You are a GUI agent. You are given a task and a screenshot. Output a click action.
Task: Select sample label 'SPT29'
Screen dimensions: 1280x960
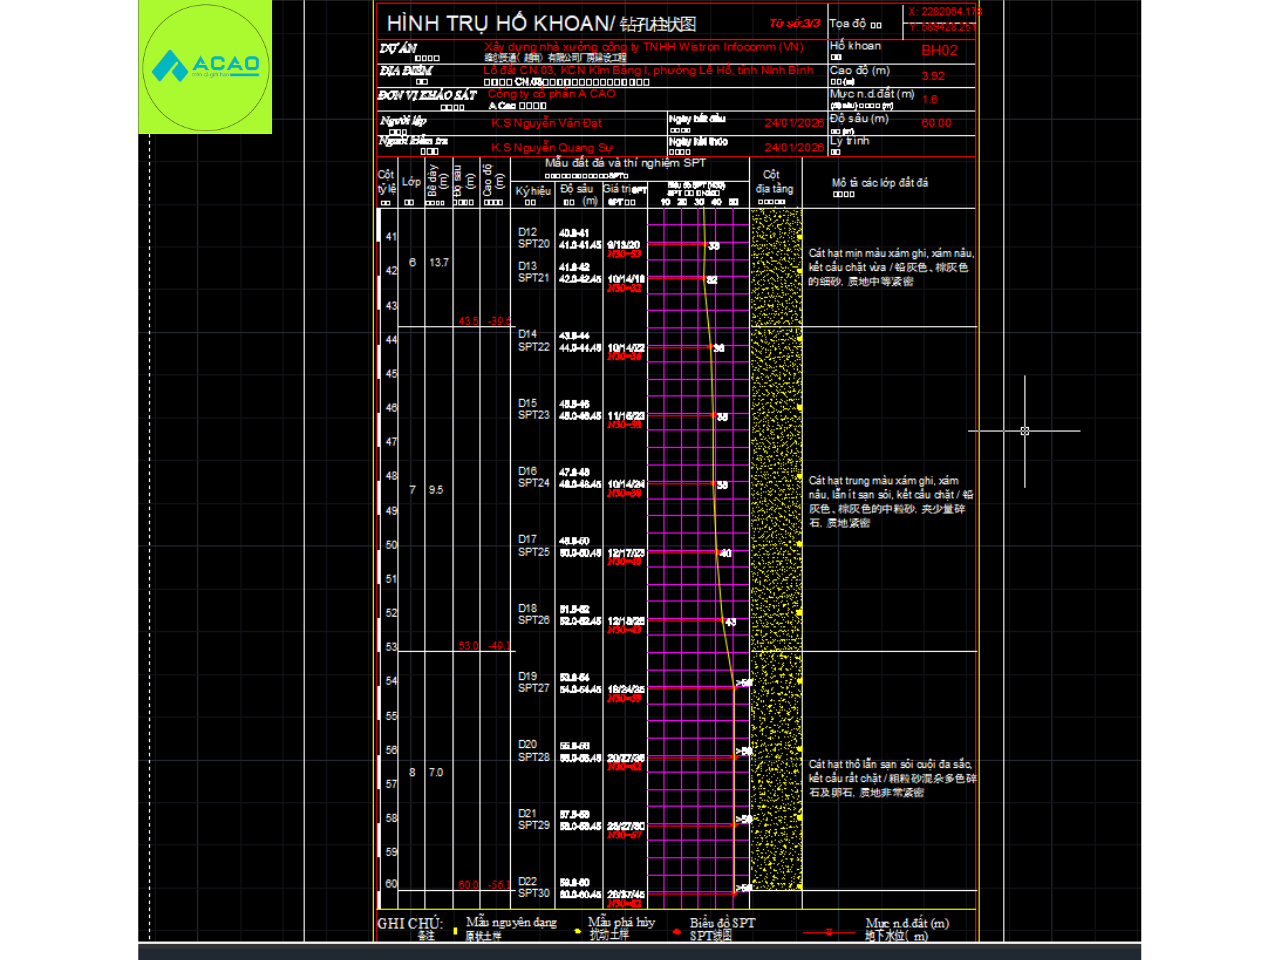534,825
